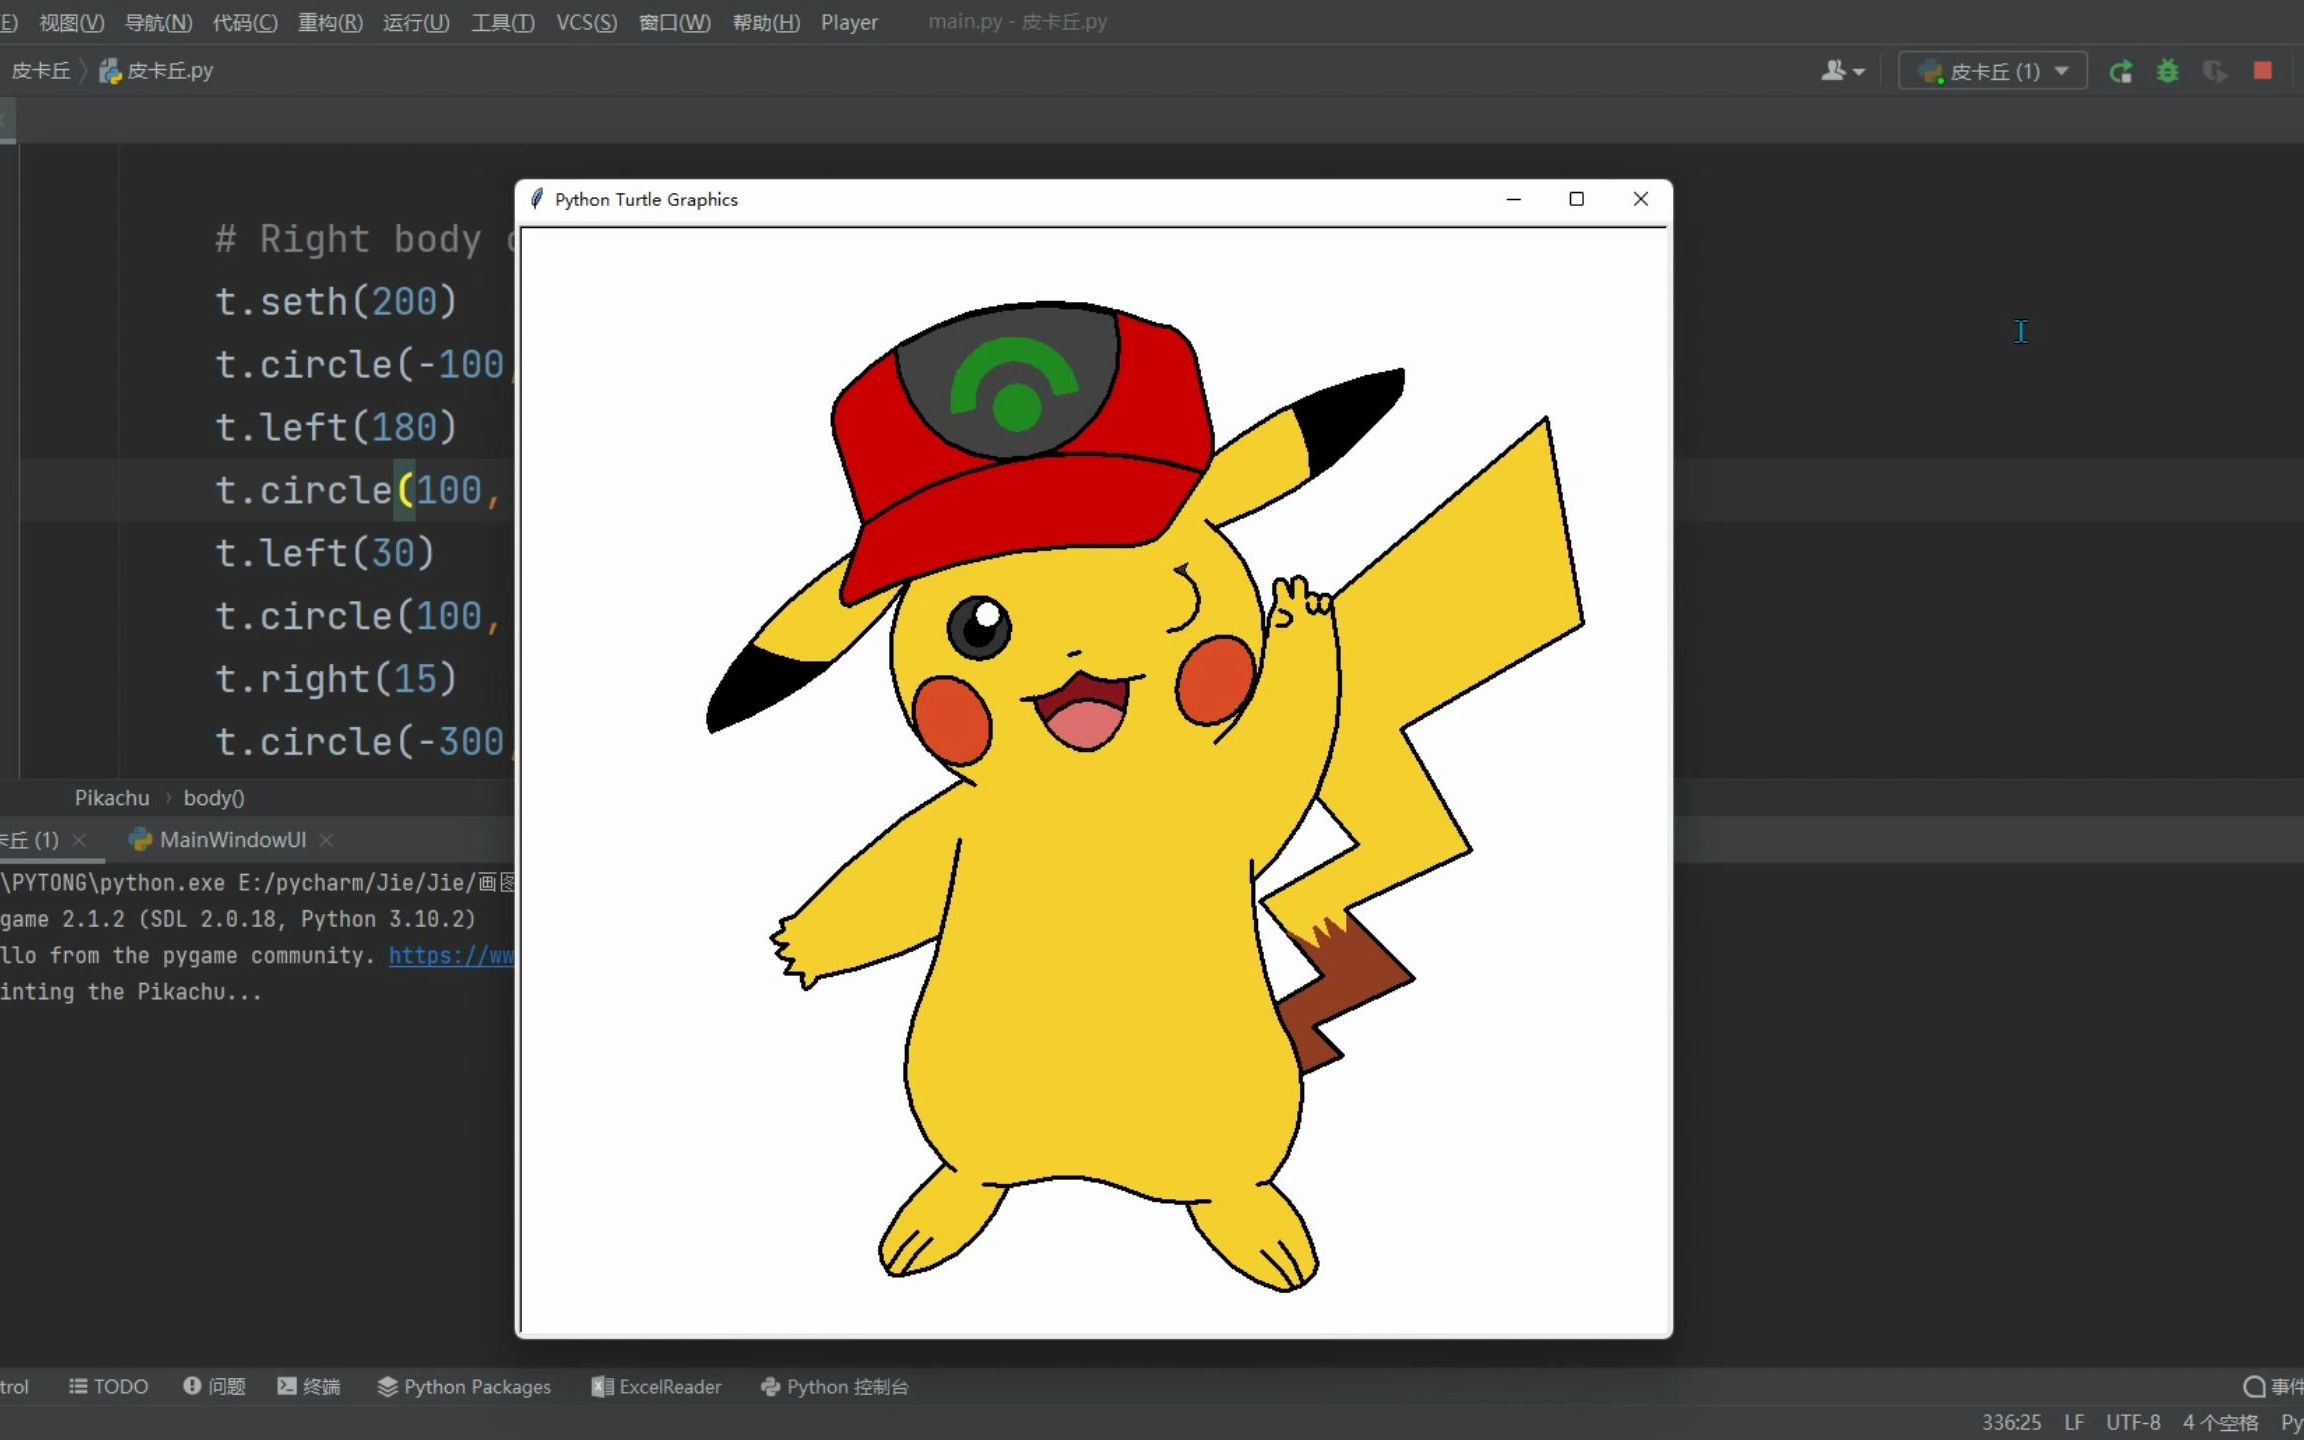2304x1440 pixels.
Task: Click the pygame community https link
Action: coord(451,956)
